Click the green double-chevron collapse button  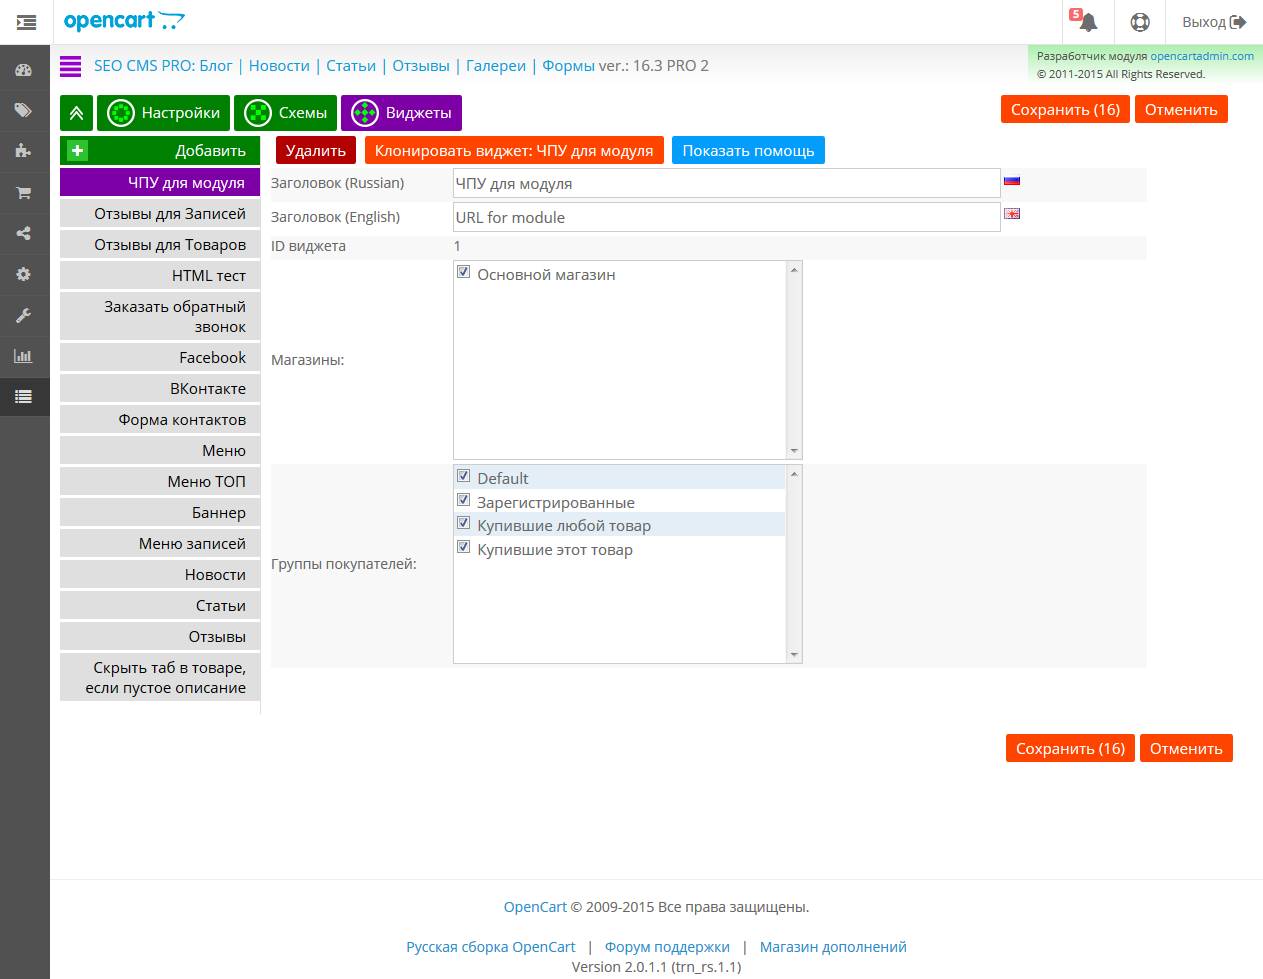click(76, 113)
